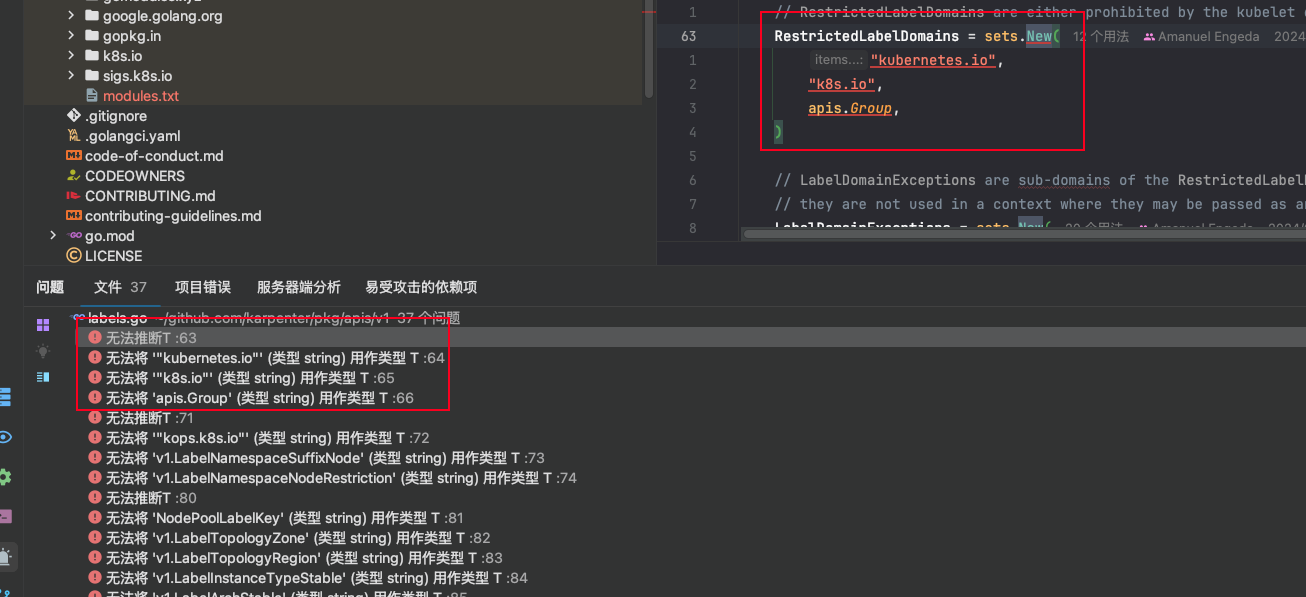Click the Markdown icon of contributing-guidelines.md
The image size is (1306, 597).
pos(73,216)
